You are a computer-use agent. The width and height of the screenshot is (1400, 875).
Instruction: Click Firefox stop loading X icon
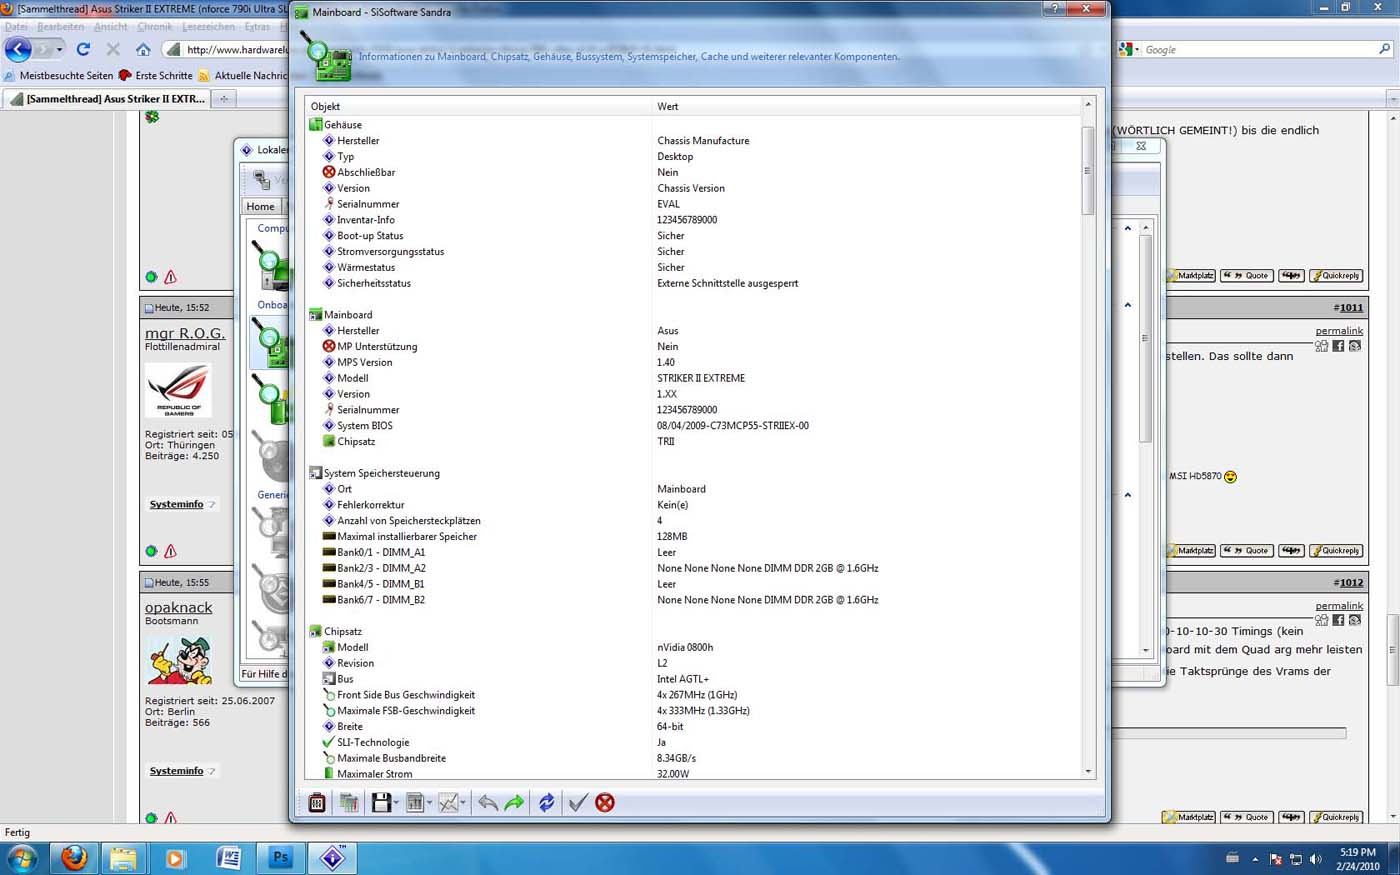tap(113, 49)
